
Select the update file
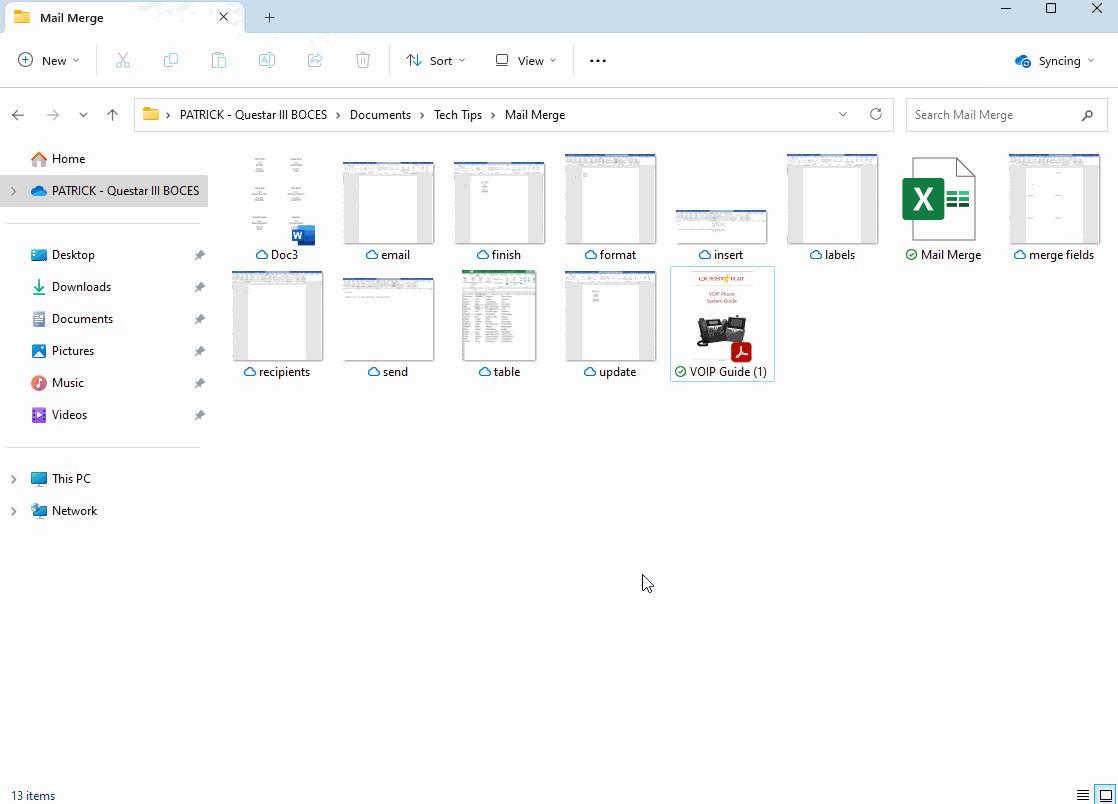[x=610, y=324]
